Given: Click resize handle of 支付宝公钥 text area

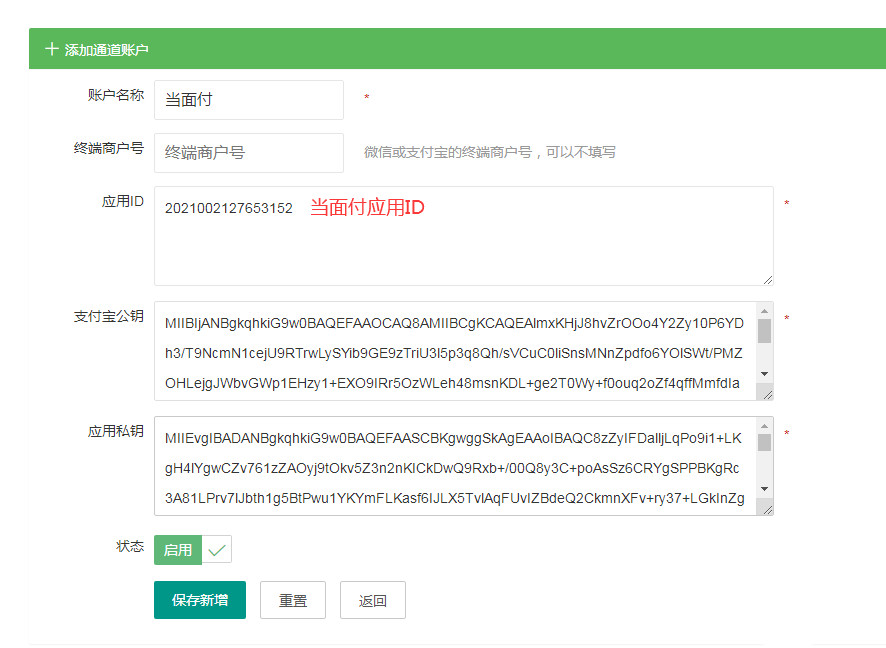Looking at the screenshot, I should point(767,394).
